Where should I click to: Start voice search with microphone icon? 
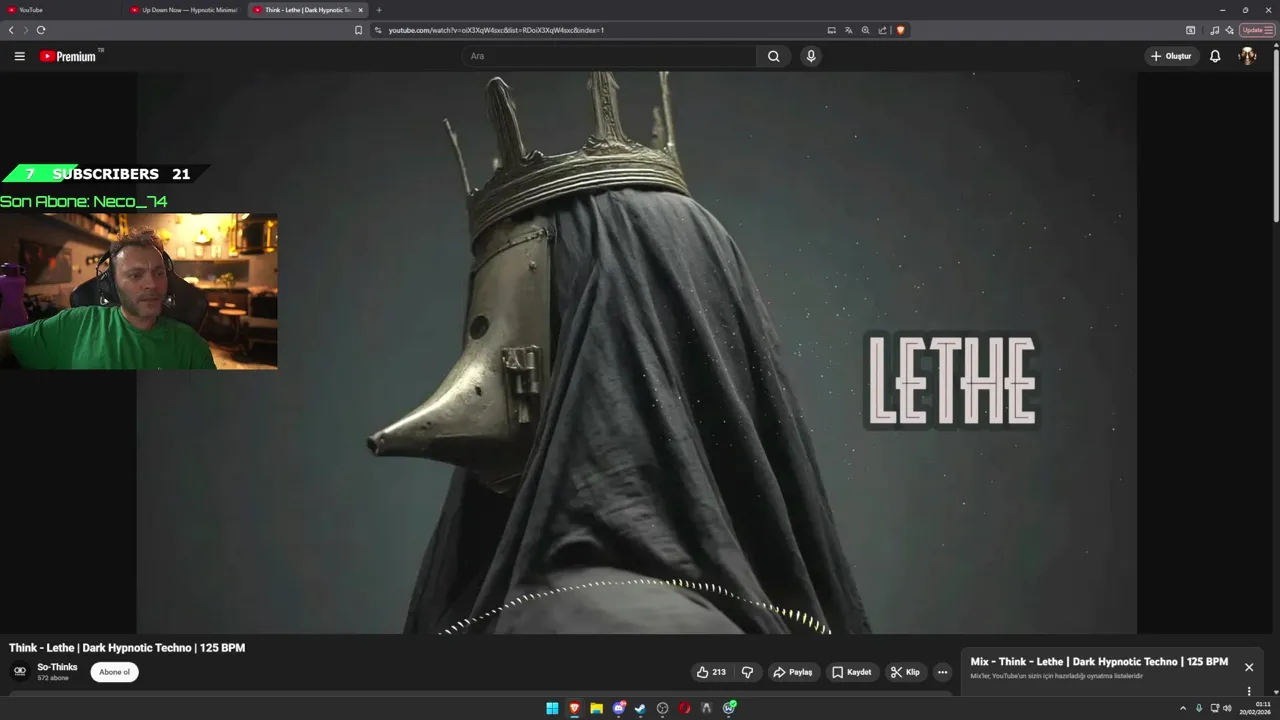[811, 56]
